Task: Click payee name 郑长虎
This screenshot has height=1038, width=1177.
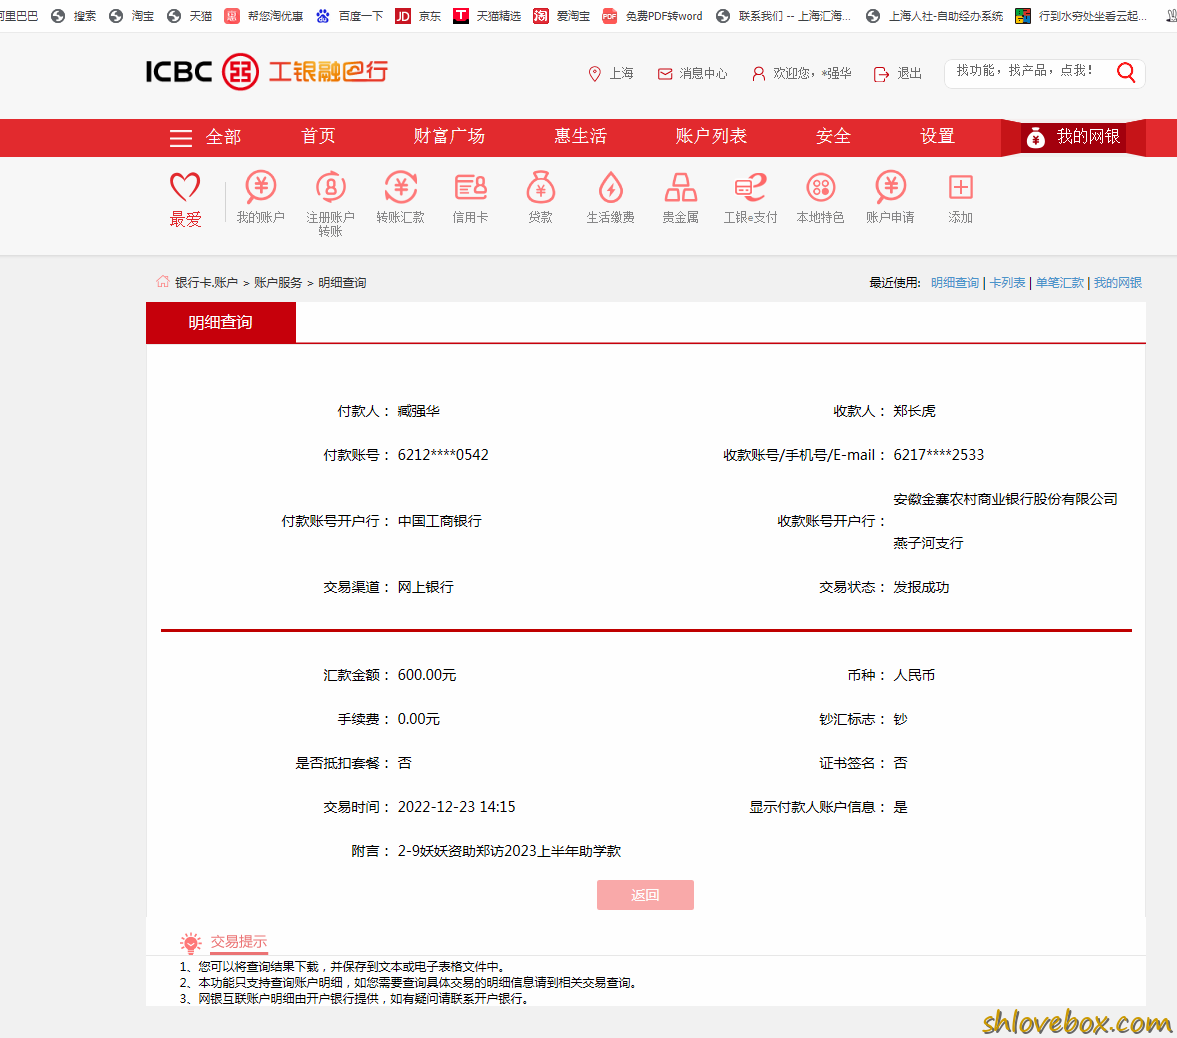Action: coord(914,411)
